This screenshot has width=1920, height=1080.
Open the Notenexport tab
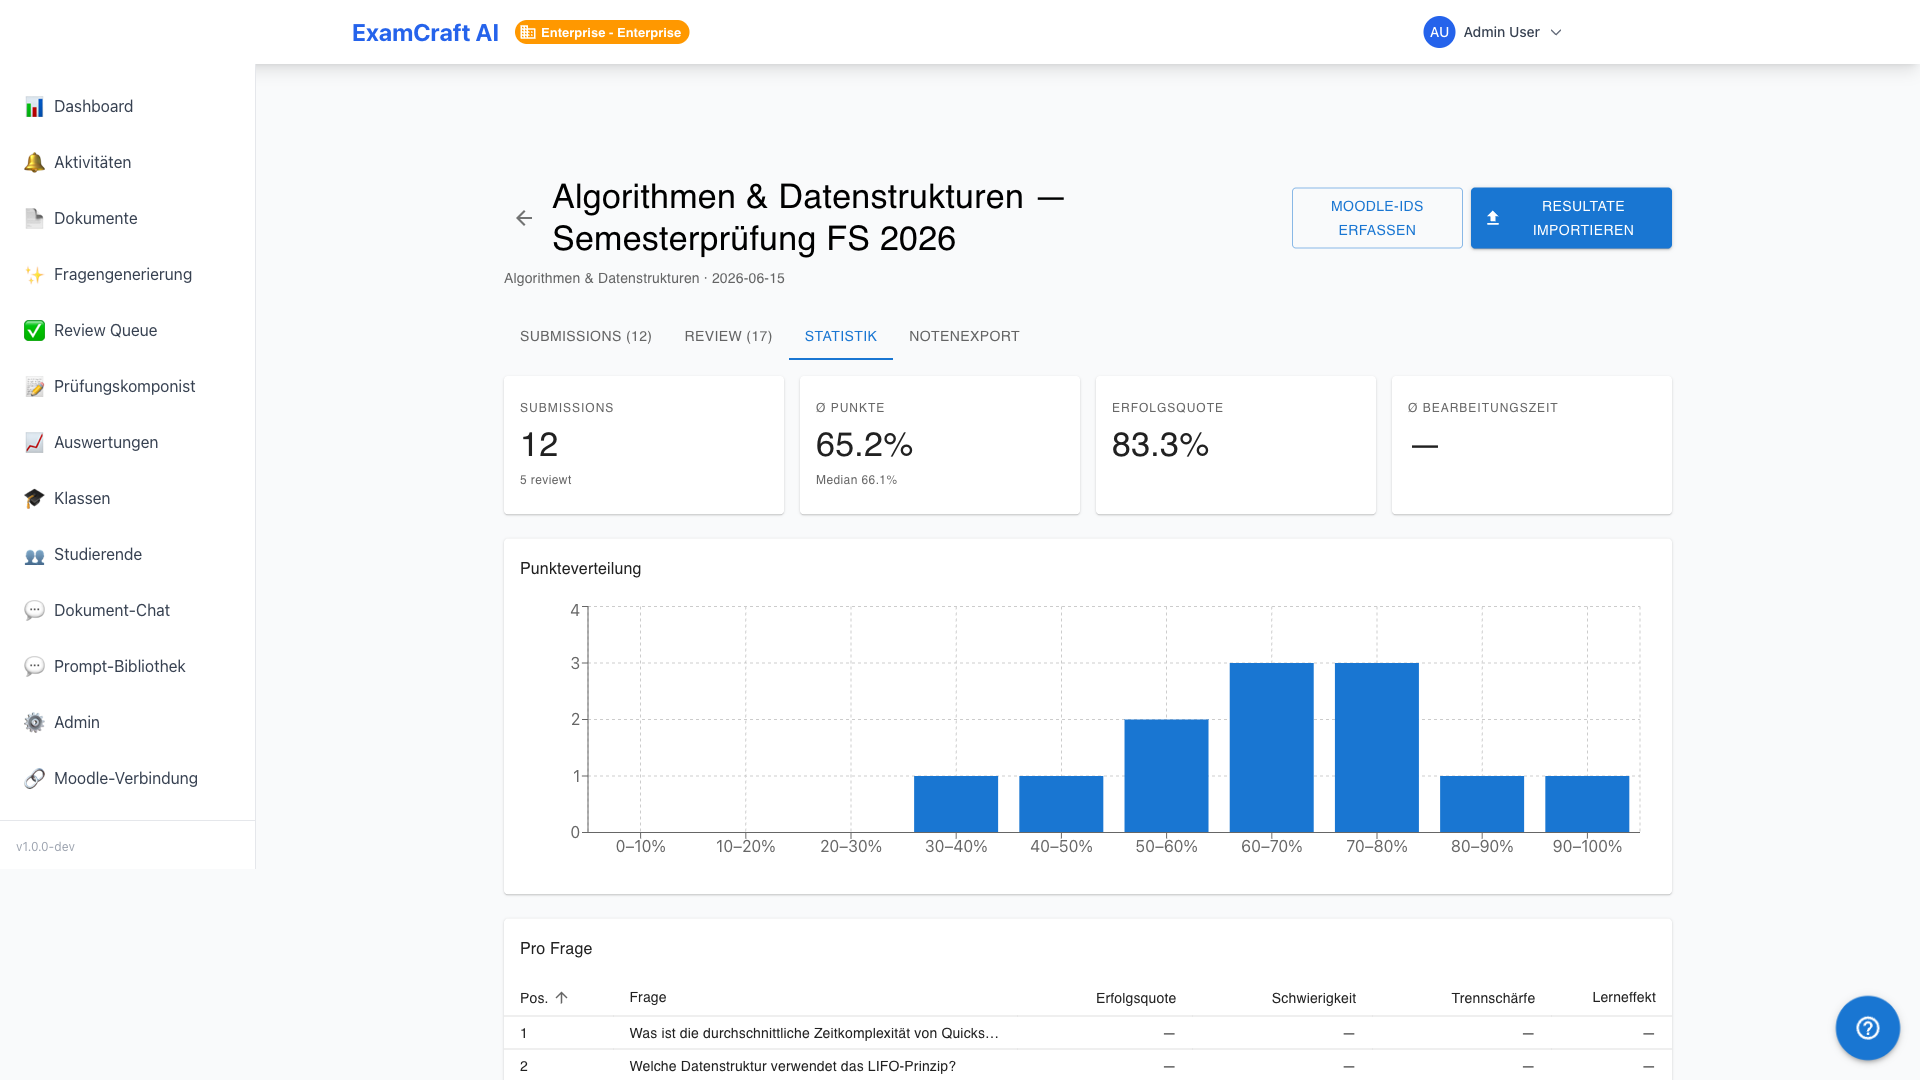(964, 336)
